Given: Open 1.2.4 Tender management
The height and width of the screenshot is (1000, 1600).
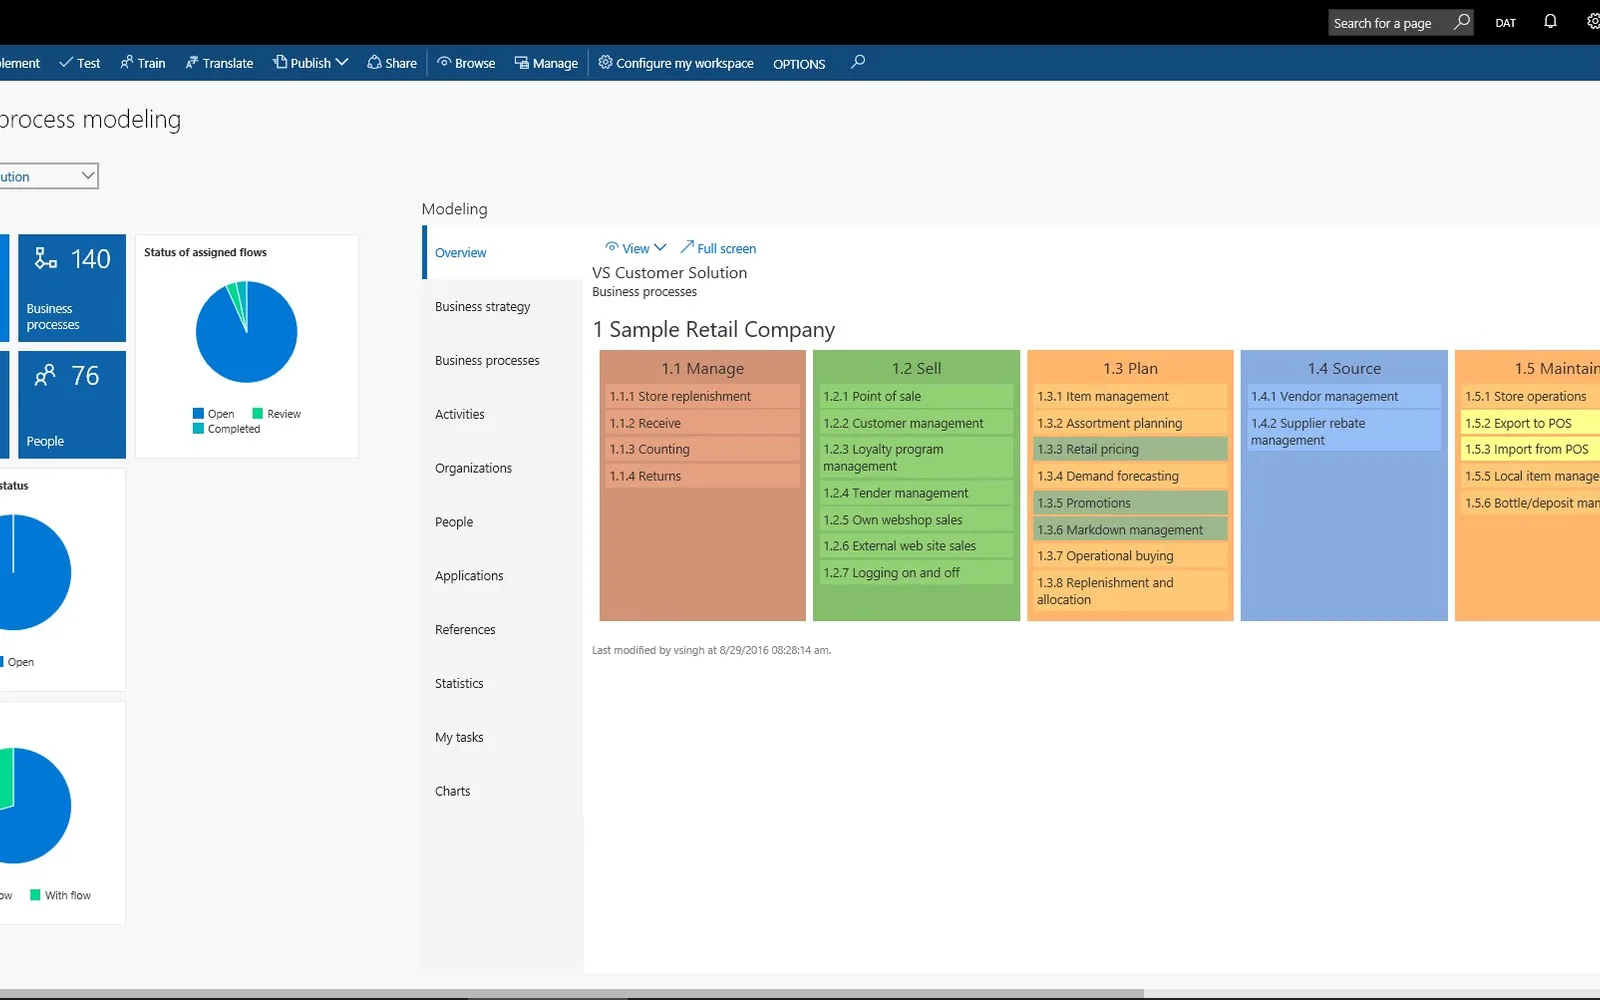Looking at the screenshot, I should 916,493.
